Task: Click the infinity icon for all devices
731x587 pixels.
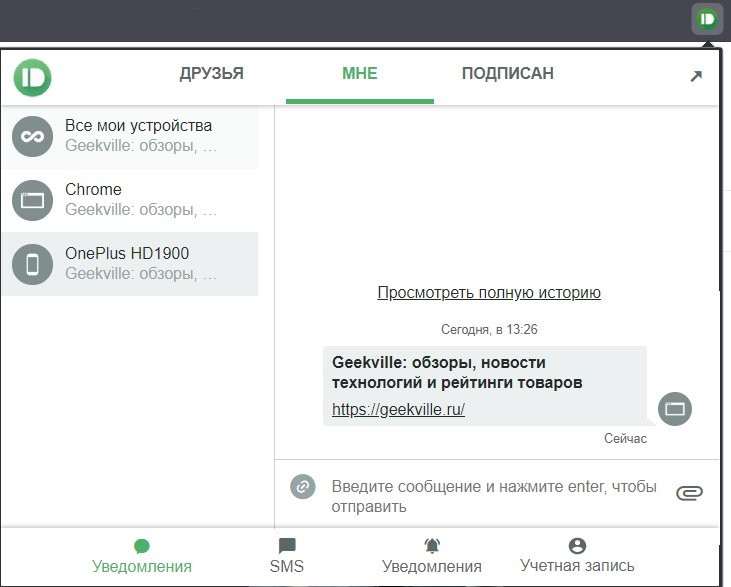Action: (32, 137)
